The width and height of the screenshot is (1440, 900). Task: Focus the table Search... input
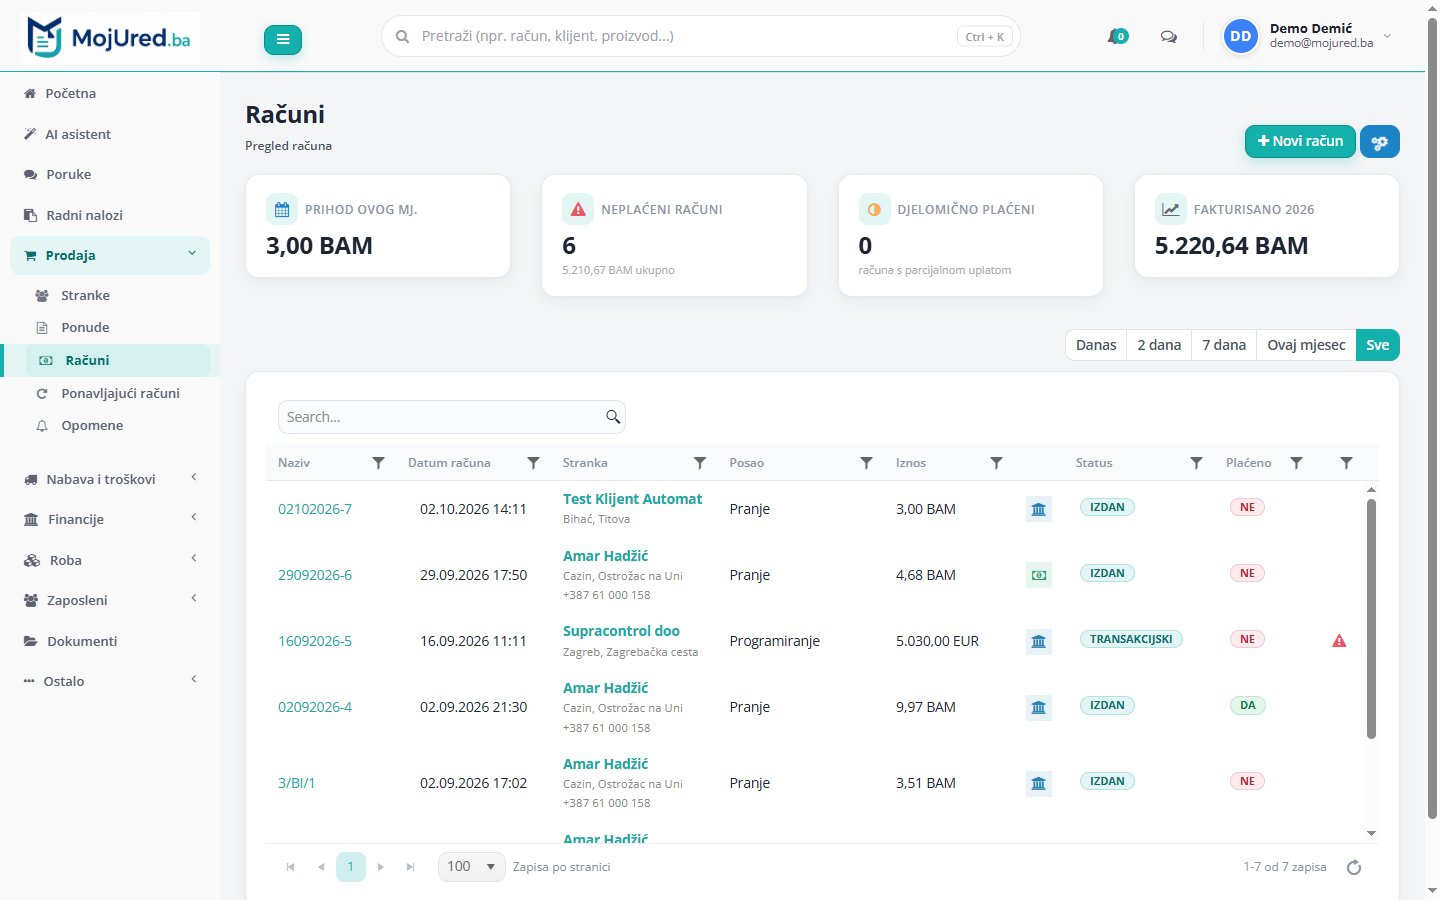[452, 417]
